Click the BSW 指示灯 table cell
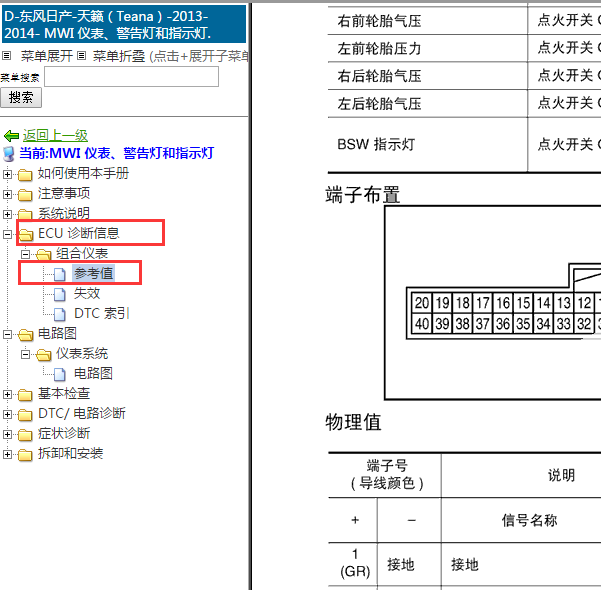Image resolution: width=601 pixels, height=590 pixels. (x=427, y=145)
